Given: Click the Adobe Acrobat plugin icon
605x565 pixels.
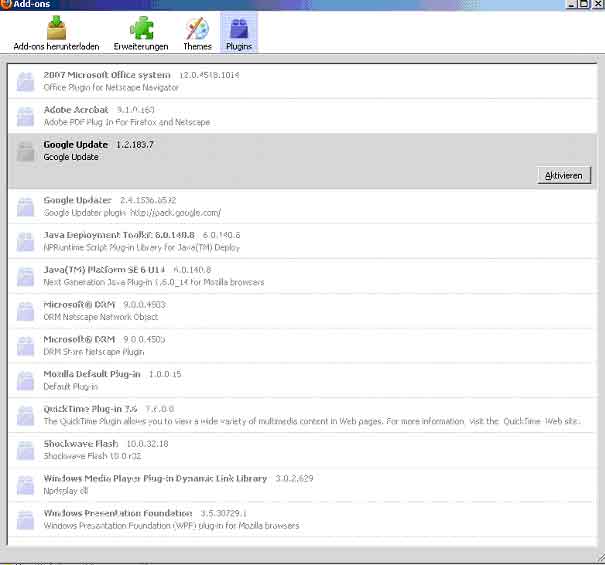Looking at the screenshot, I should [25, 116].
